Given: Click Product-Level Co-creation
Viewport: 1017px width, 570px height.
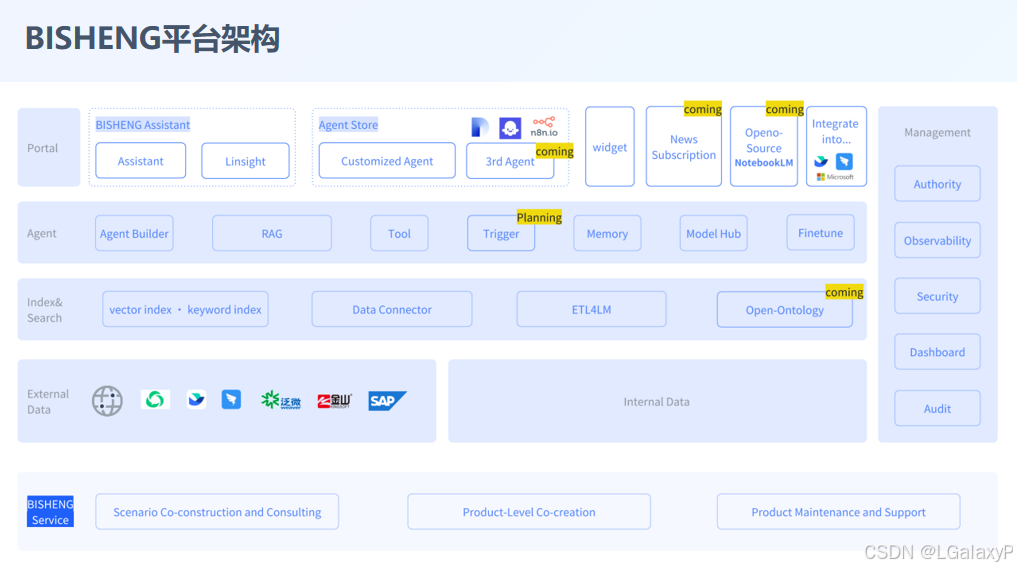Looking at the screenshot, I should (529, 512).
